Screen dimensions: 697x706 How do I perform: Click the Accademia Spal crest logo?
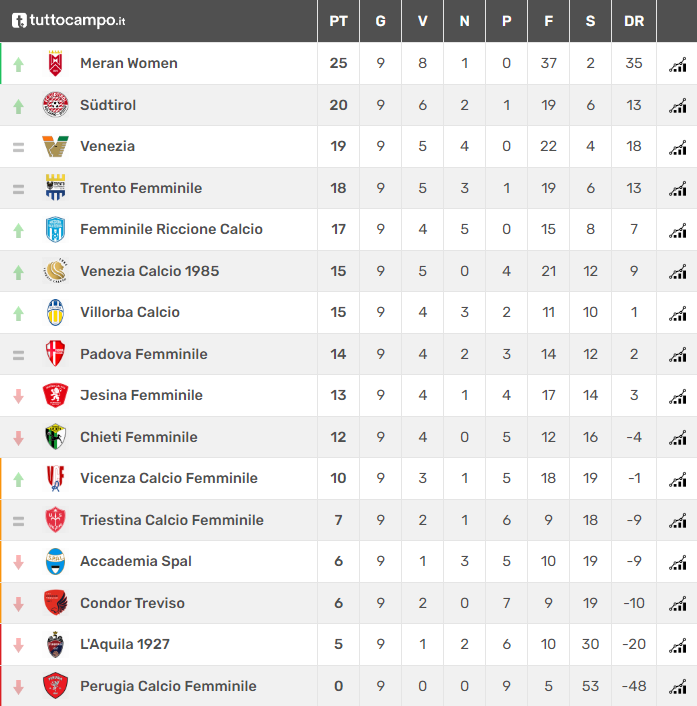55,561
